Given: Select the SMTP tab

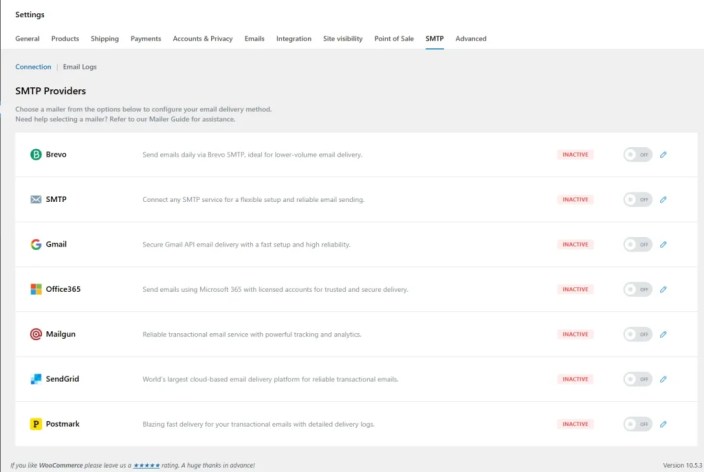Looking at the screenshot, I should pyautogui.click(x=435, y=39).
